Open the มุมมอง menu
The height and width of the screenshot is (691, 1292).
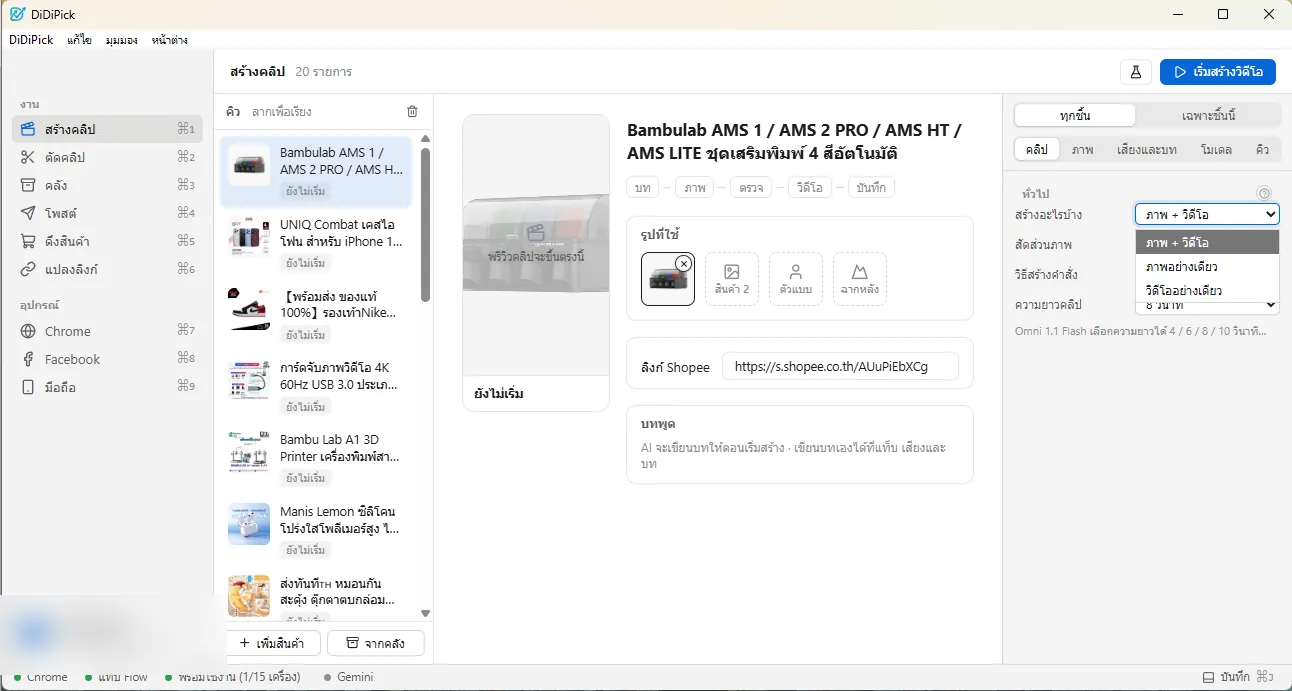coord(121,40)
